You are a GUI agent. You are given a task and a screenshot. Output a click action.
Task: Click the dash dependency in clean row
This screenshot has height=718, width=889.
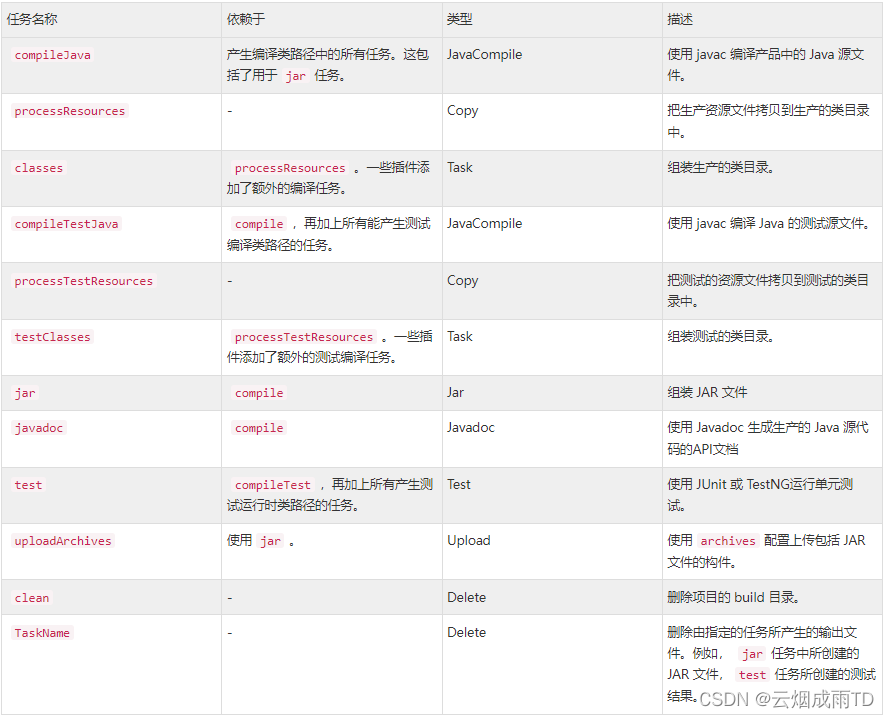point(230,598)
